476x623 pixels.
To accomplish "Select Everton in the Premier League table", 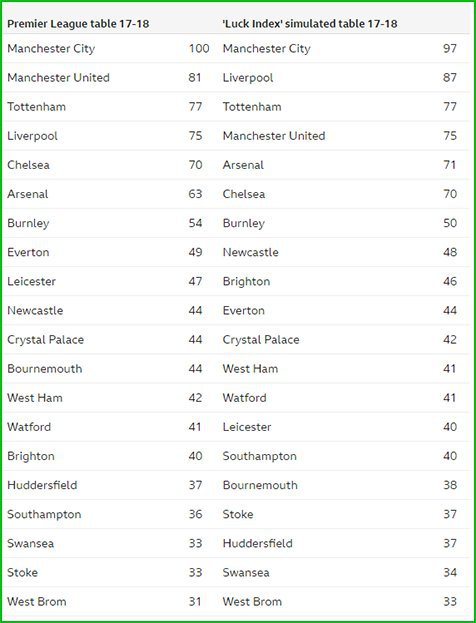I will (28, 252).
